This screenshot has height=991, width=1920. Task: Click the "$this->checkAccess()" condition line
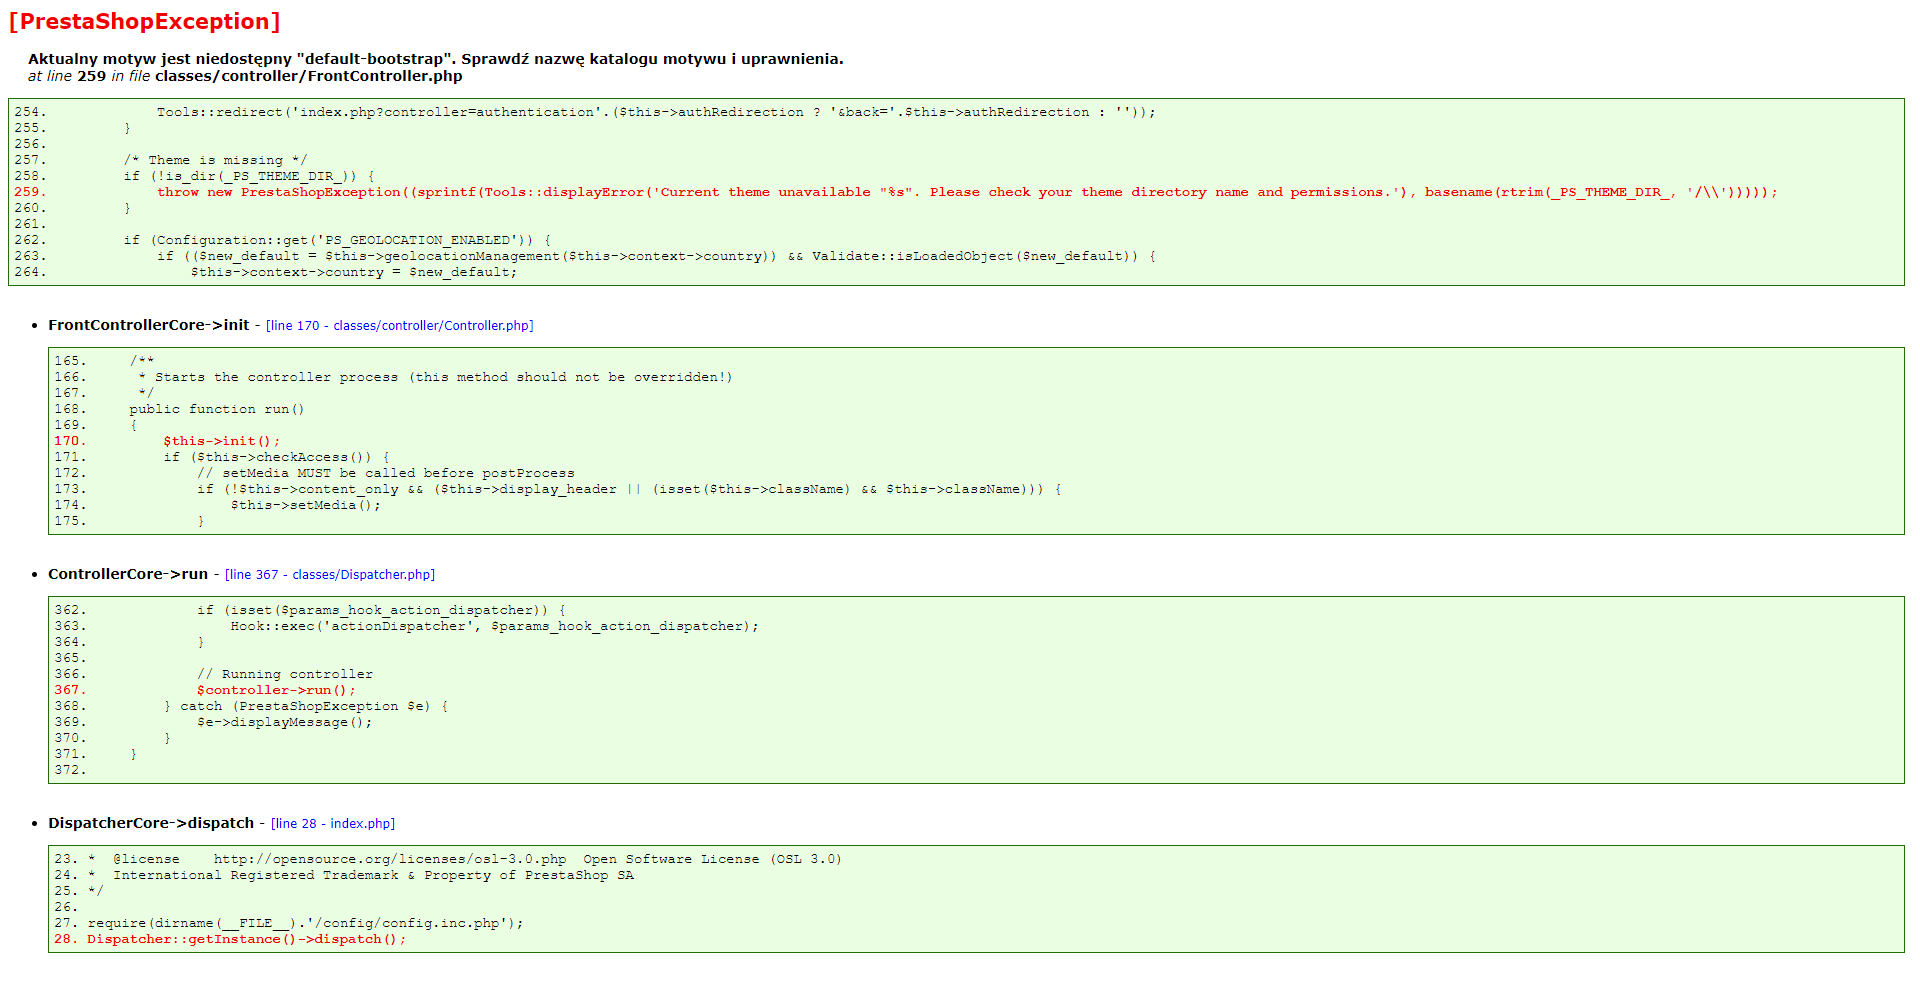pyautogui.click(x=277, y=457)
